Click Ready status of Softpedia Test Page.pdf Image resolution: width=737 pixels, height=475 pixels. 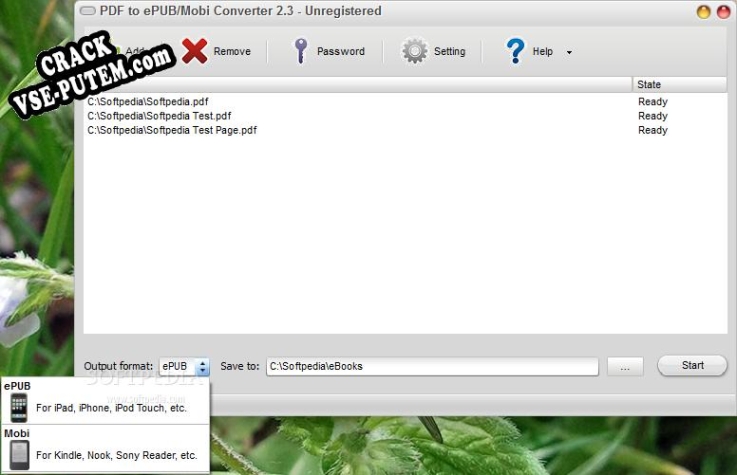point(652,130)
